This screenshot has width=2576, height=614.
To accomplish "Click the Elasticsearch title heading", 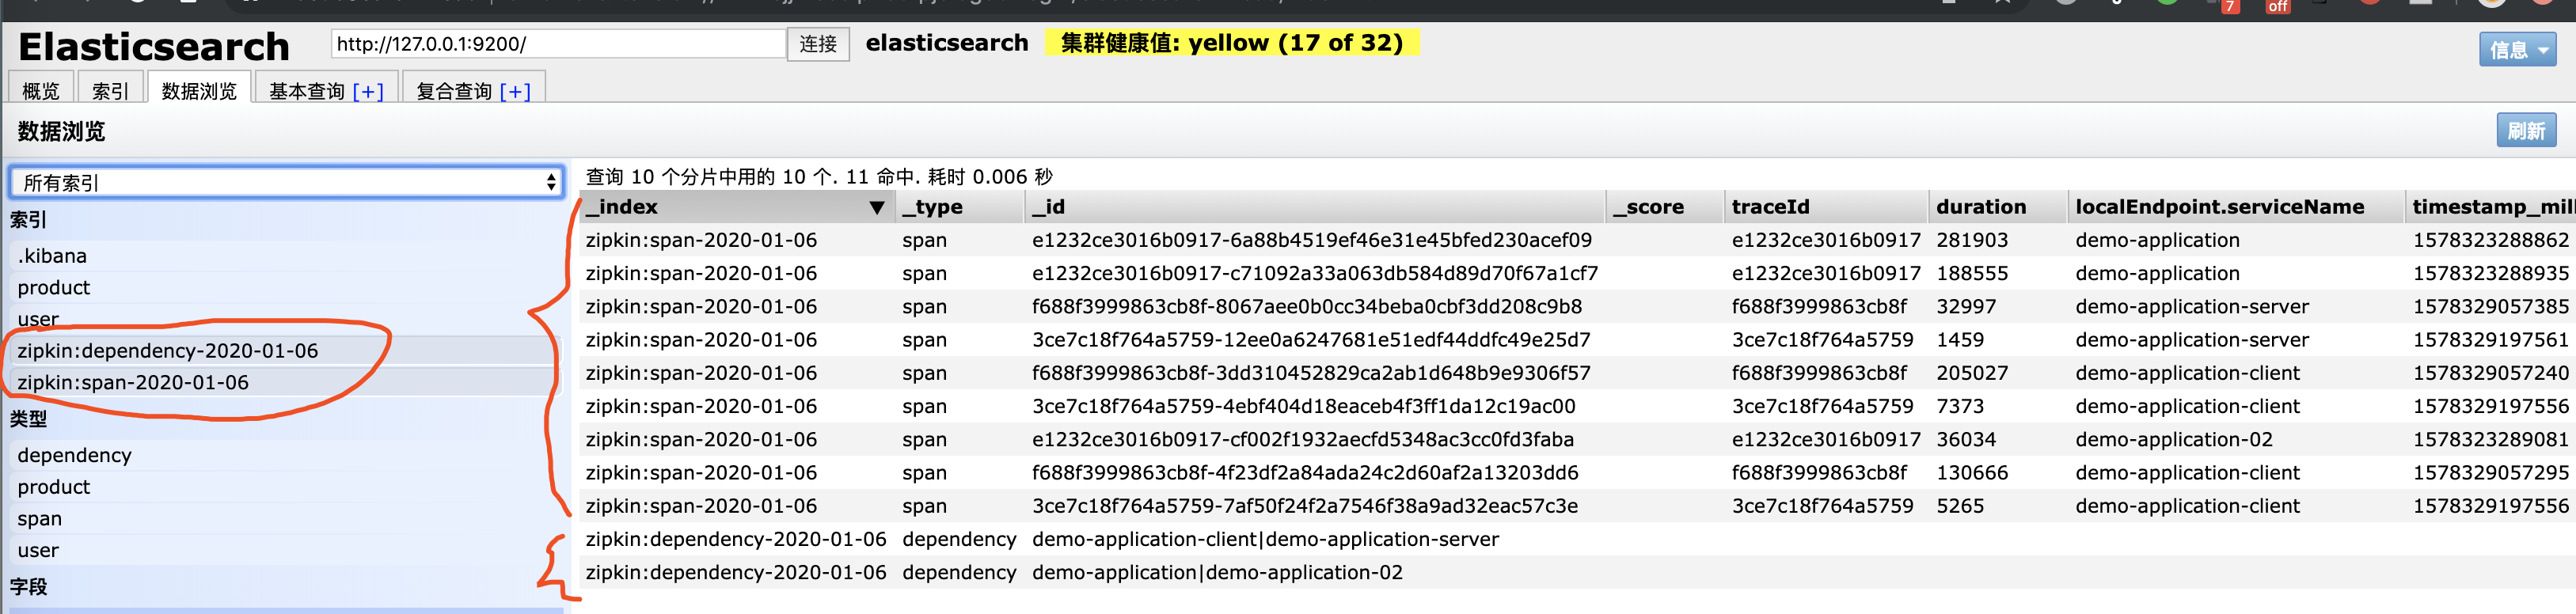I will pos(154,46).
